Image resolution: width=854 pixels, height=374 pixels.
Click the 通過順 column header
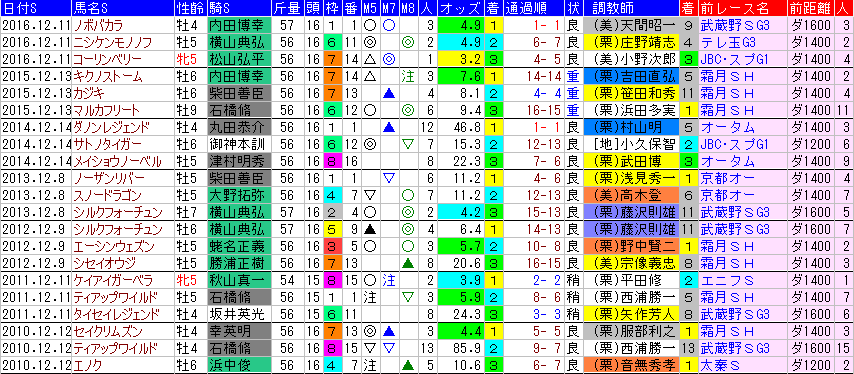point(534,8)
